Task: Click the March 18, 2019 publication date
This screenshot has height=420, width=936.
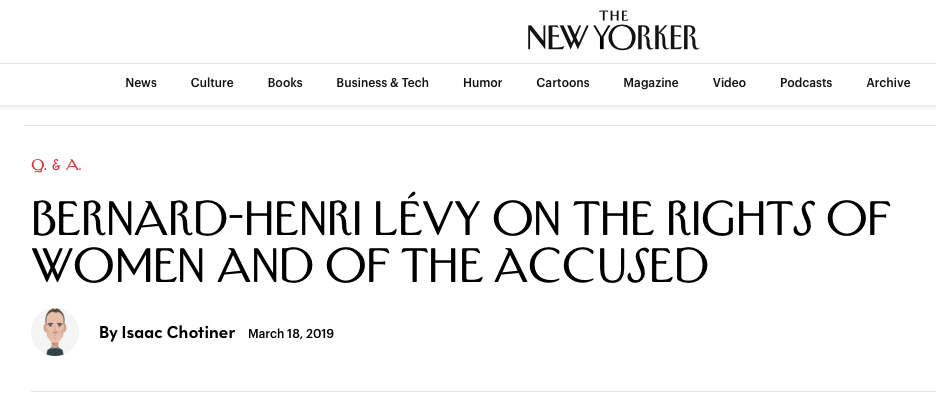Action: (291, 333)
